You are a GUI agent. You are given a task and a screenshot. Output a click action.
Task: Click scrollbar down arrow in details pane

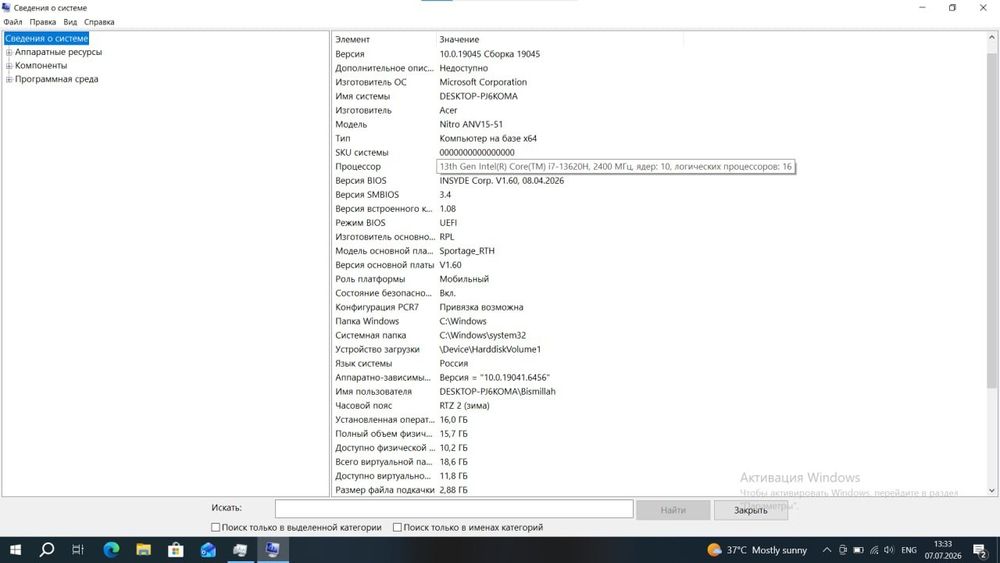(992, 490)
